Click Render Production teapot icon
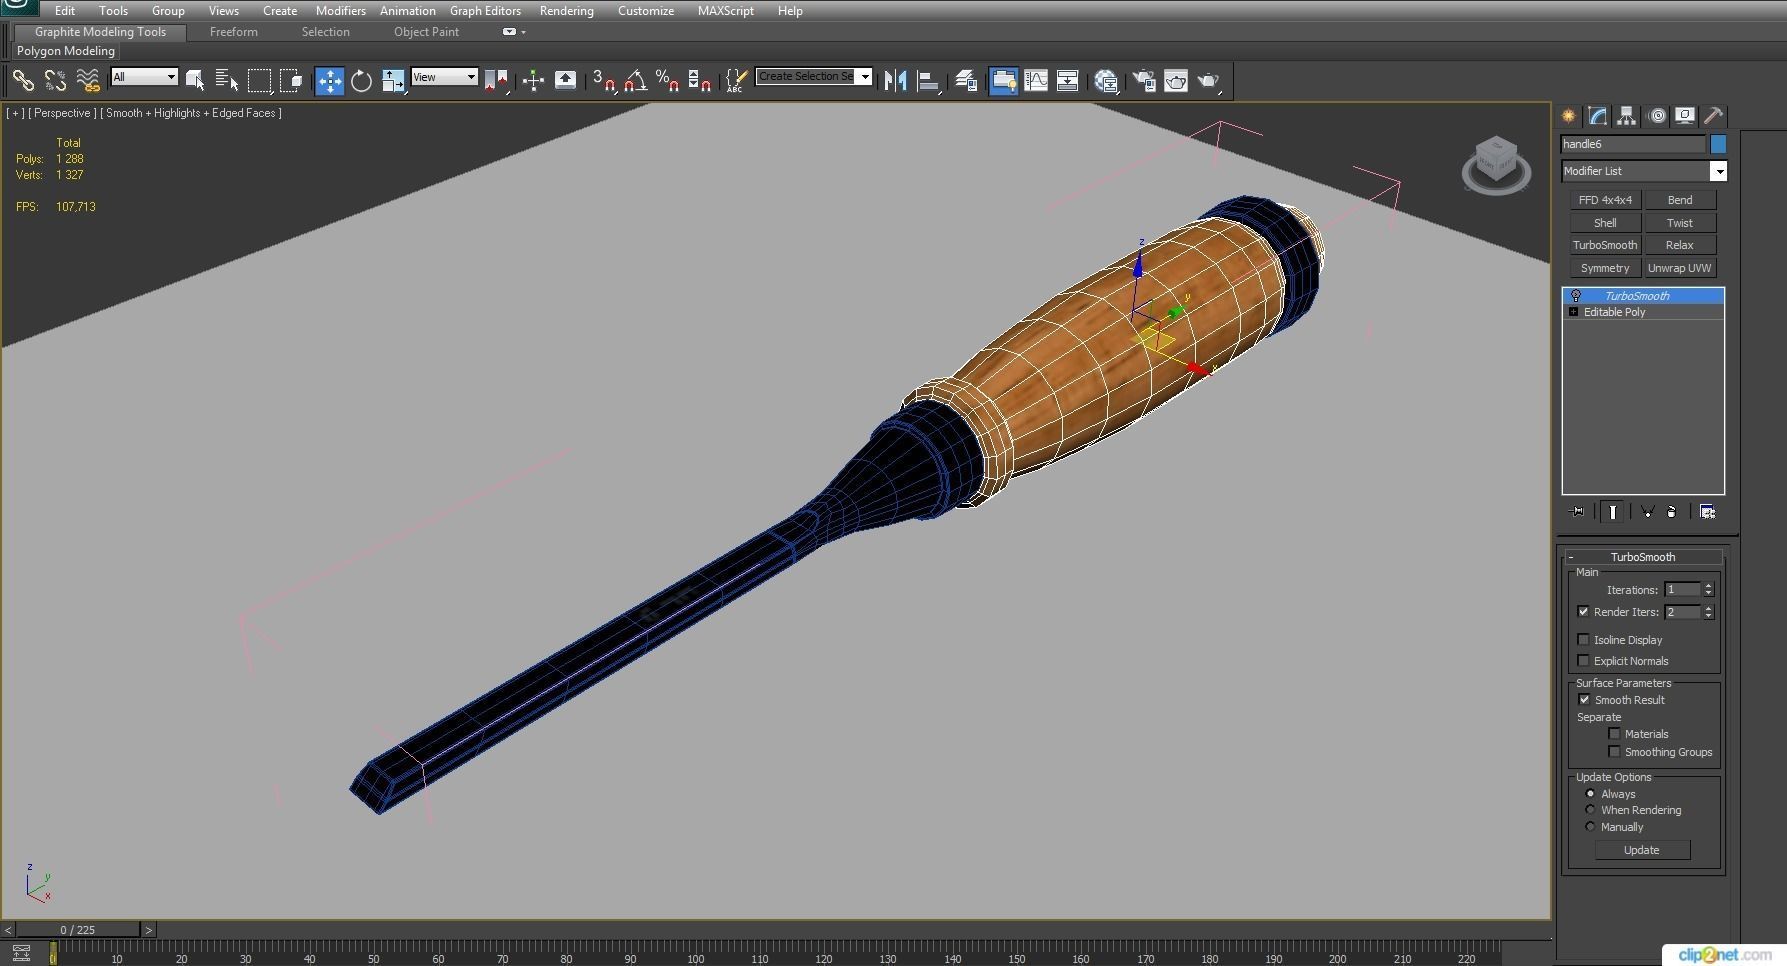The image size is (1787, 966). click(x=1209, y=81)
